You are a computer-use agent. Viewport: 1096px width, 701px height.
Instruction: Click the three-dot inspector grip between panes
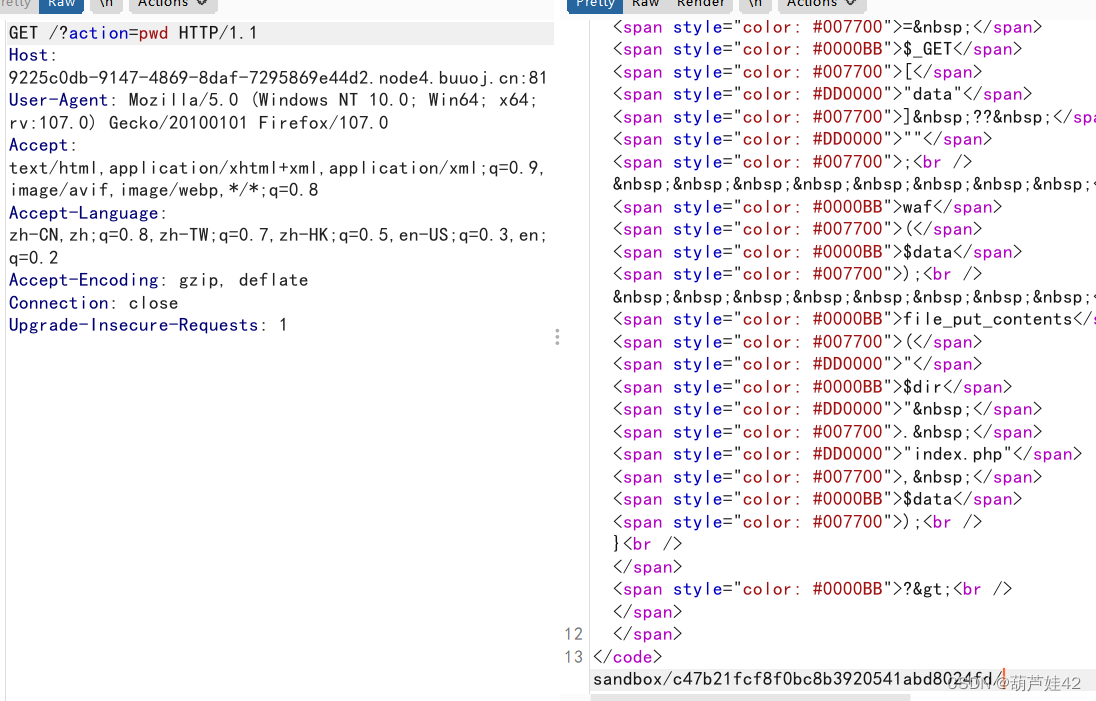click(x=557, y=337)
